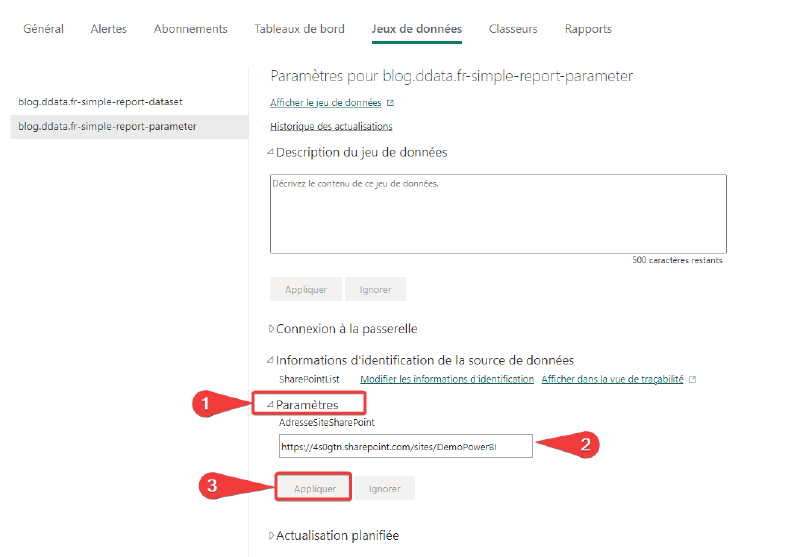Click the AdresseSiteSharePoint label

point(327,422)
